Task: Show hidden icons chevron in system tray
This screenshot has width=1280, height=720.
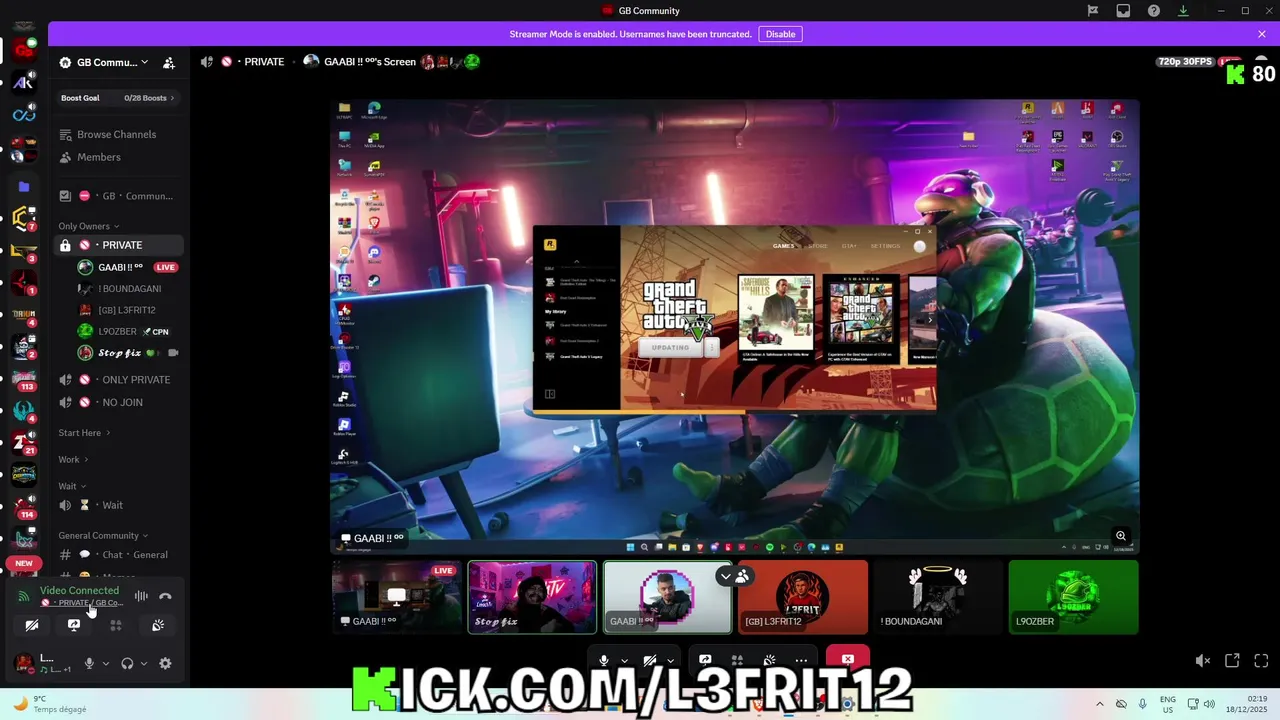Action: point(1100,704)
